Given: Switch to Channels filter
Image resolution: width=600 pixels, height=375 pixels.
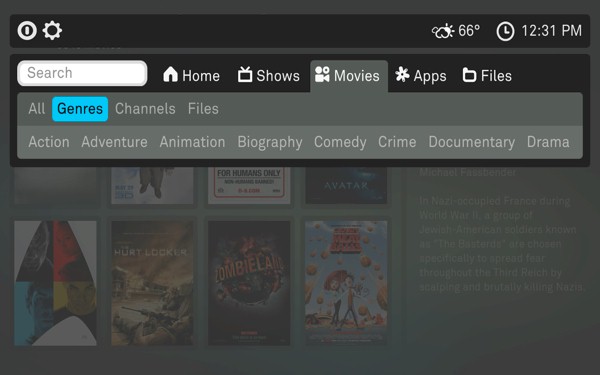Looking at the screenshot, I should point(145,109).
